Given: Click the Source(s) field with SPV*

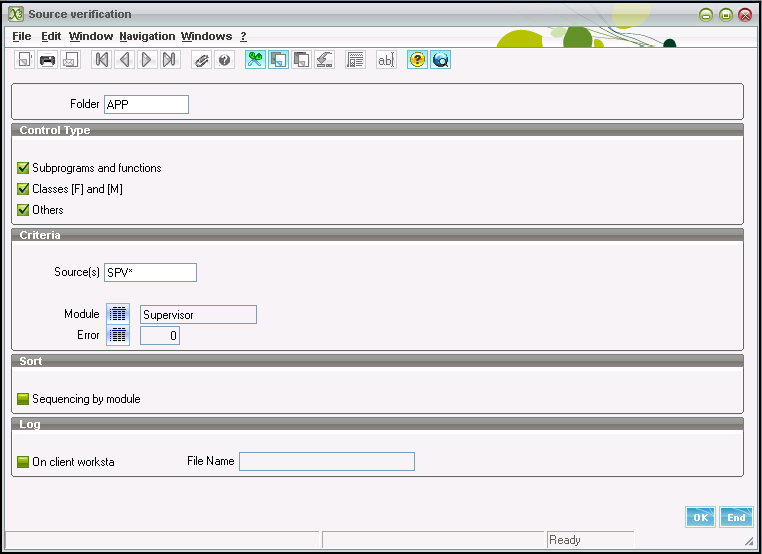Looking at the screenshot, I should [150, 273].
